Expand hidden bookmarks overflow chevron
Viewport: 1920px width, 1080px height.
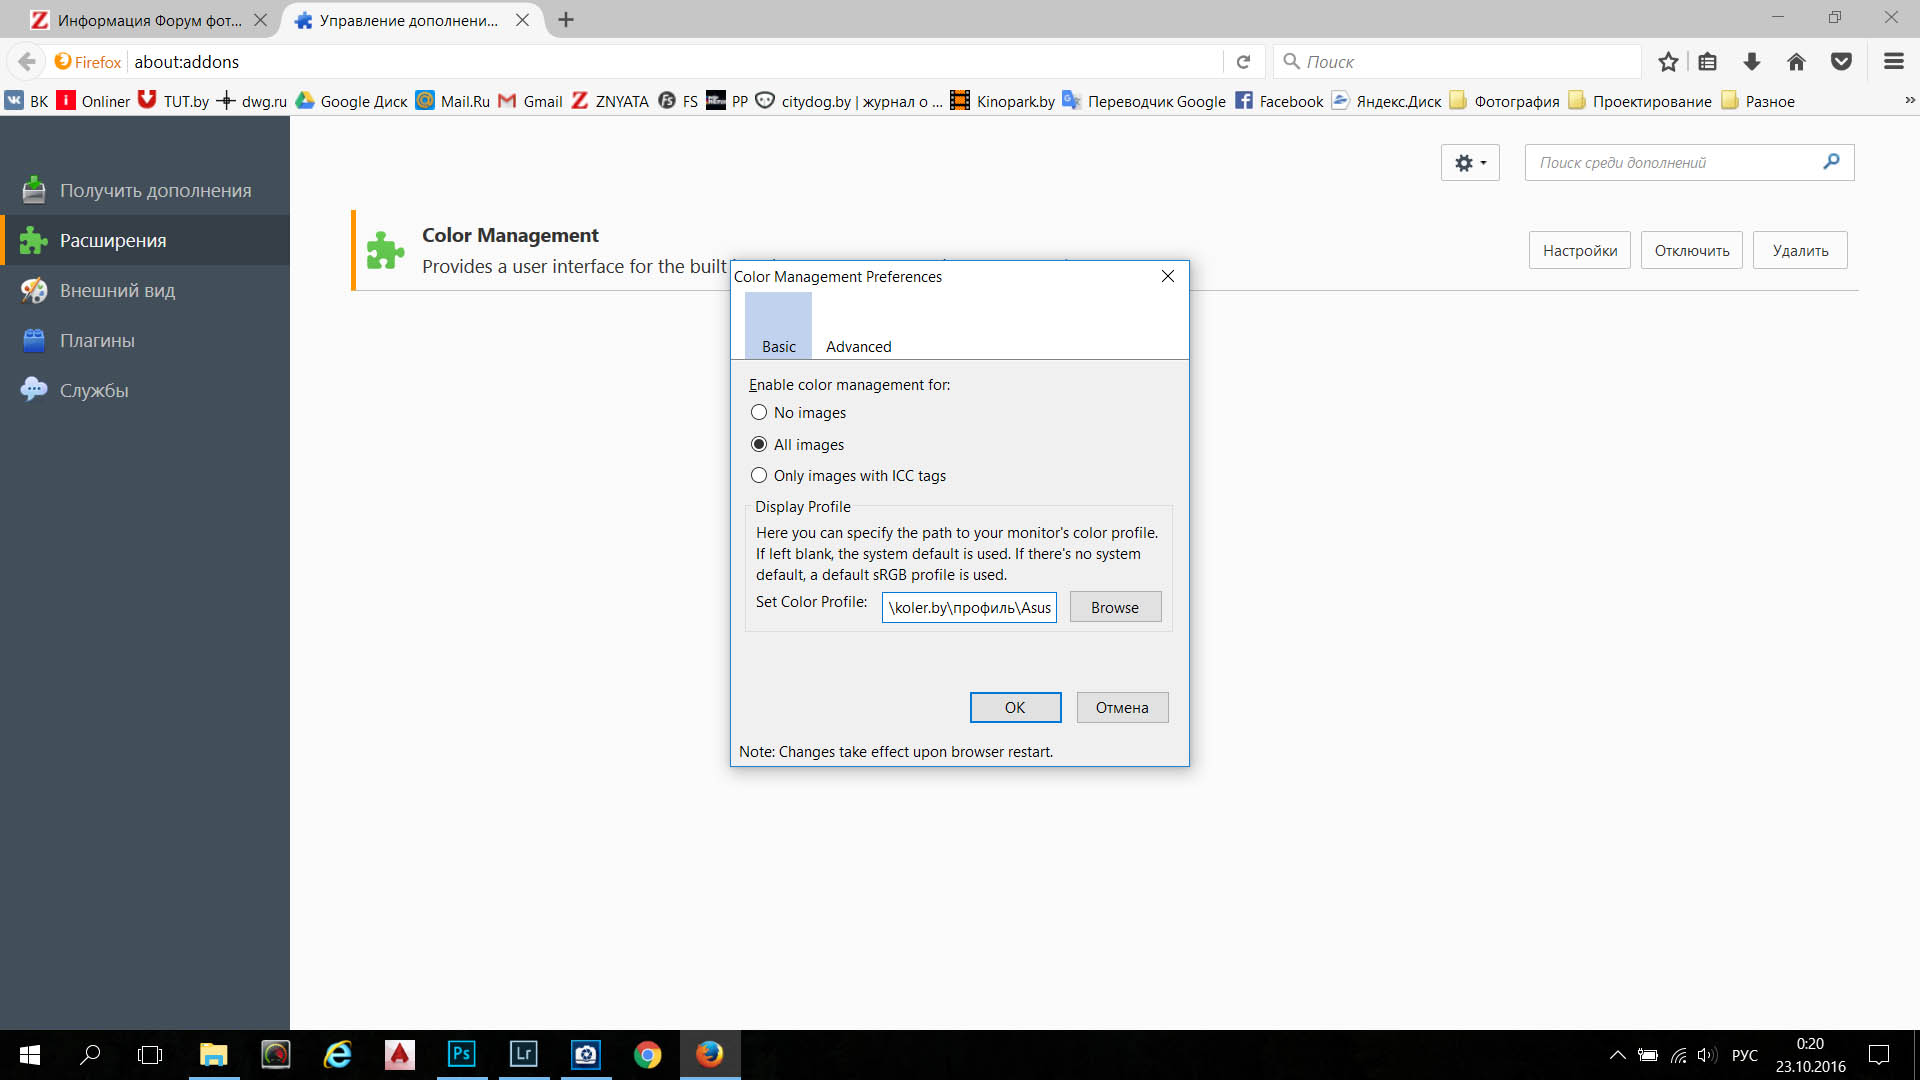[x=1909, y=101]
